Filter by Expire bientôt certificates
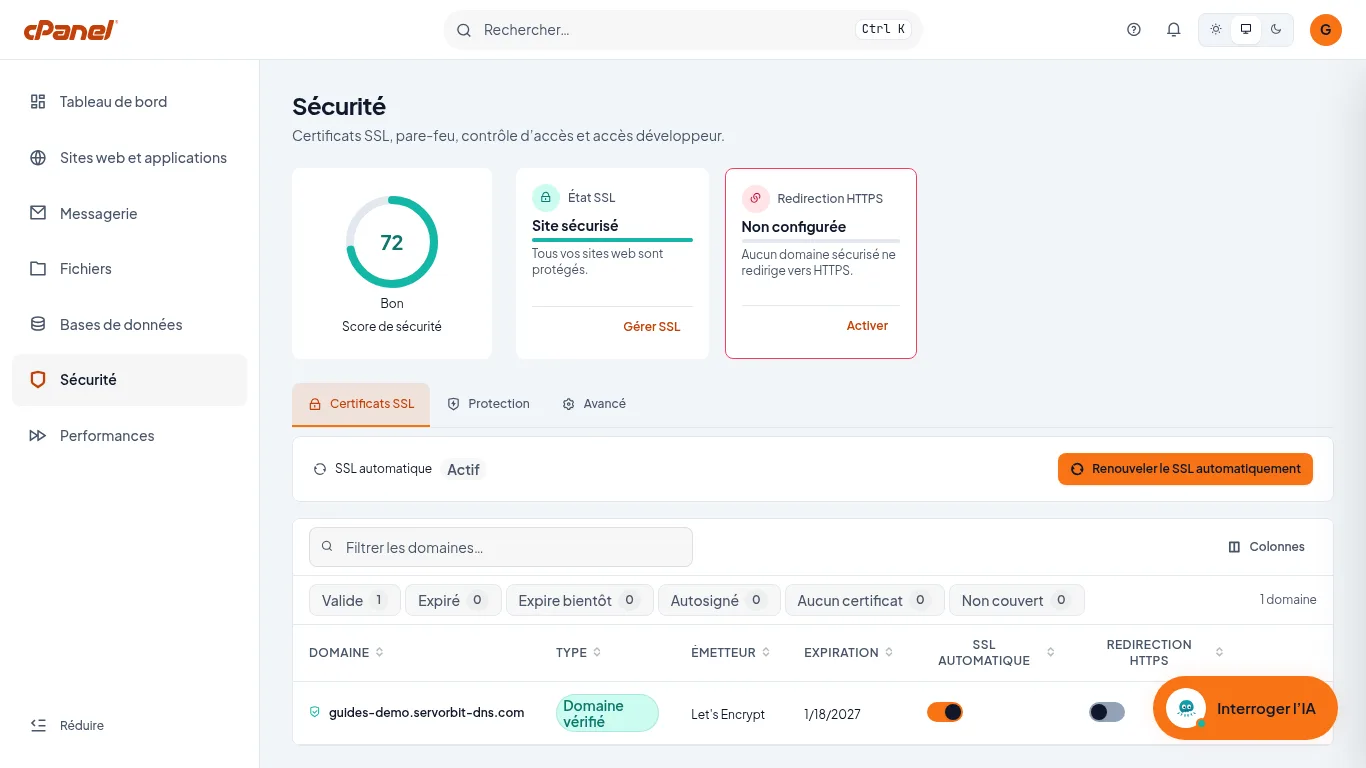Screen dimensions: 1366x768 tap(580, 600)
